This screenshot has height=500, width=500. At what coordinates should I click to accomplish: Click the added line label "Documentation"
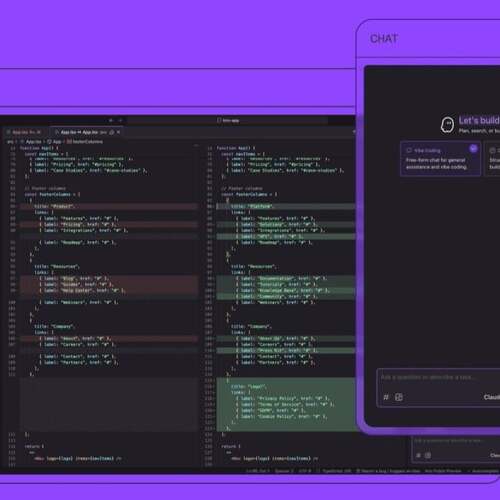pos(285,278)
